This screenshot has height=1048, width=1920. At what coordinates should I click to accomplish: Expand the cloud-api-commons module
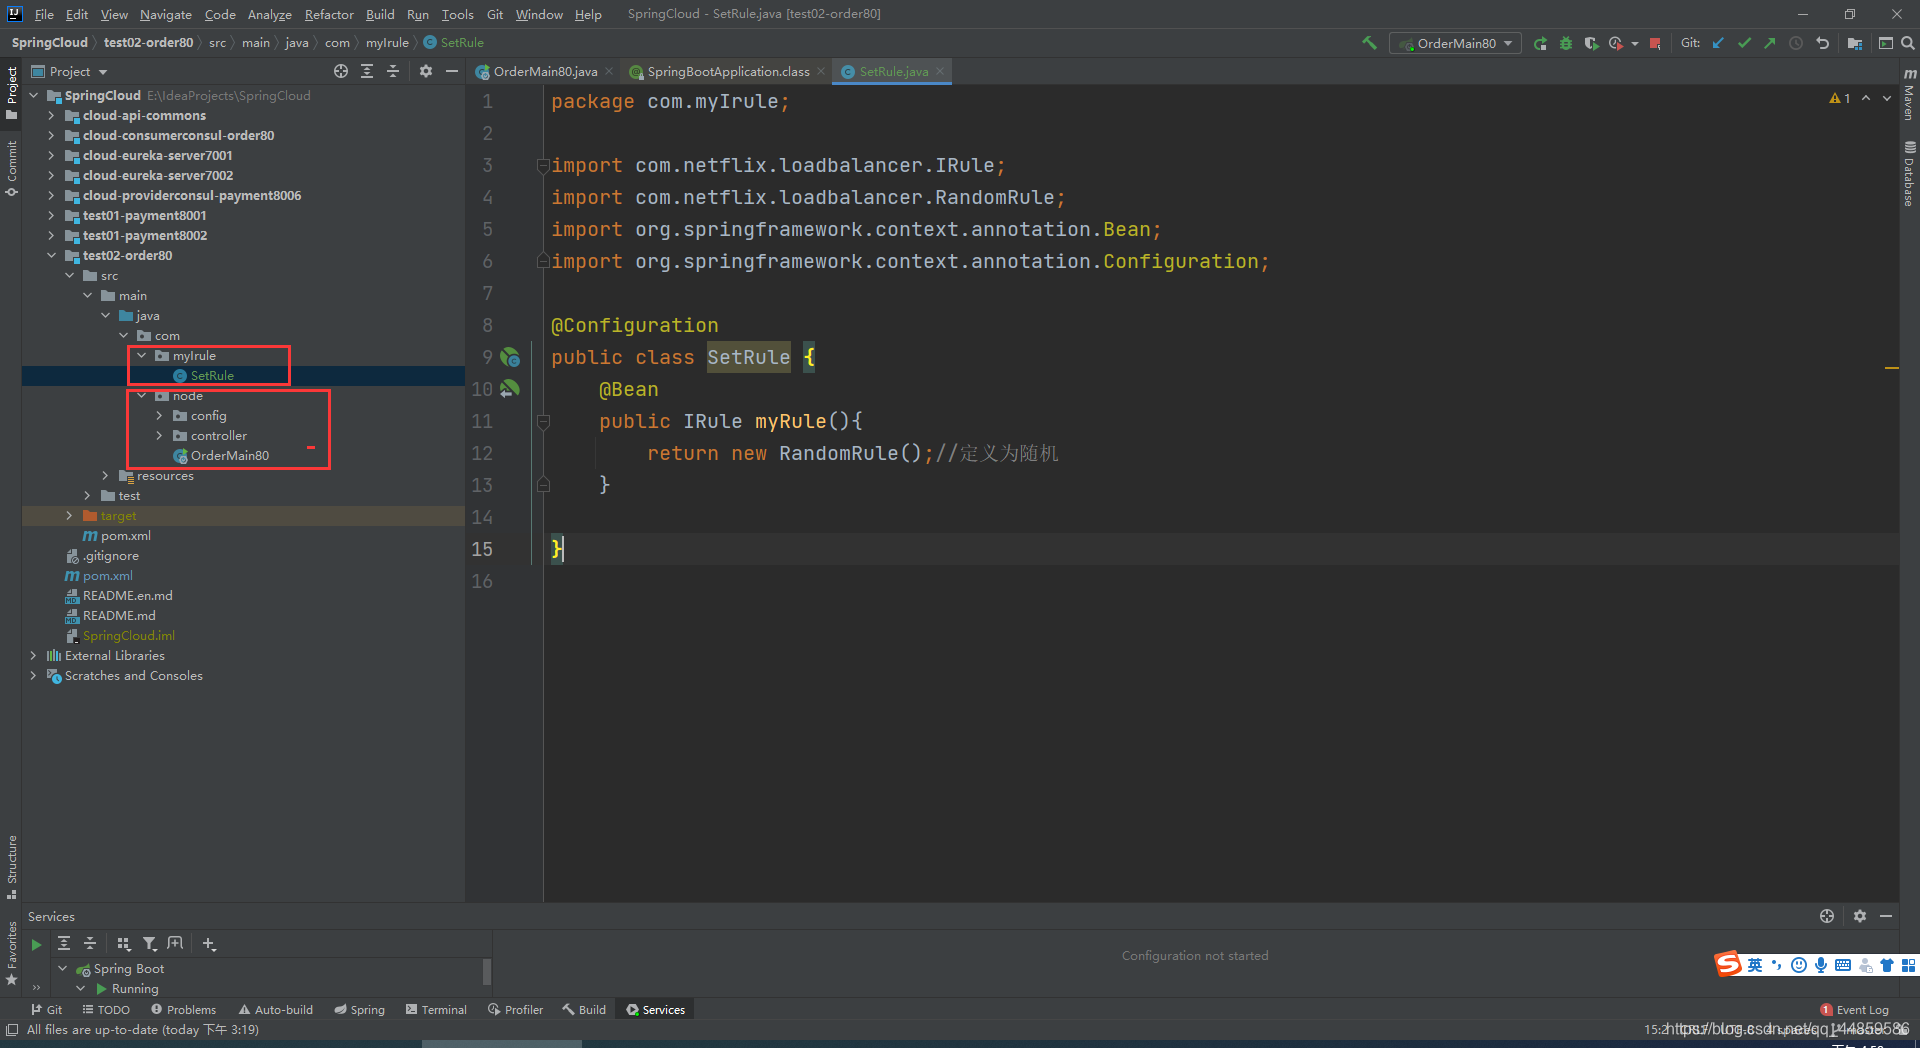click(51, 115)
